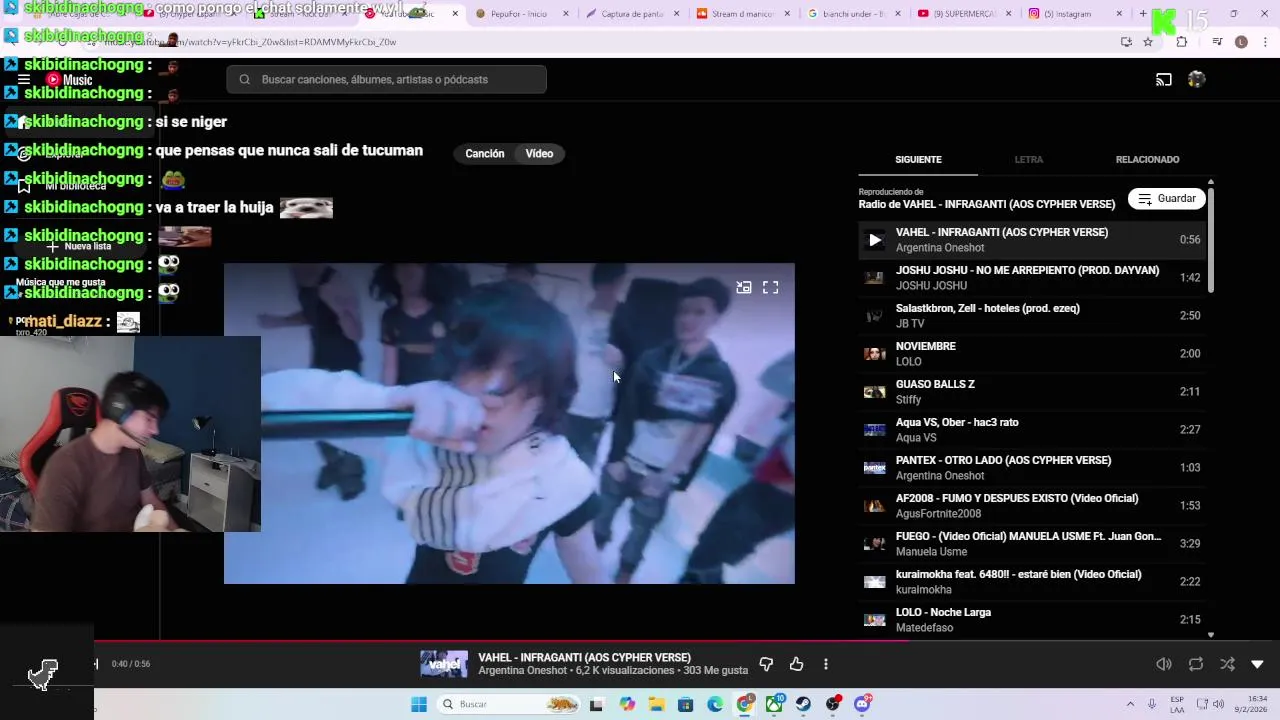
Task: Open Steam from the taskbar
Action: pyautogui.click(x=803, y=704)
